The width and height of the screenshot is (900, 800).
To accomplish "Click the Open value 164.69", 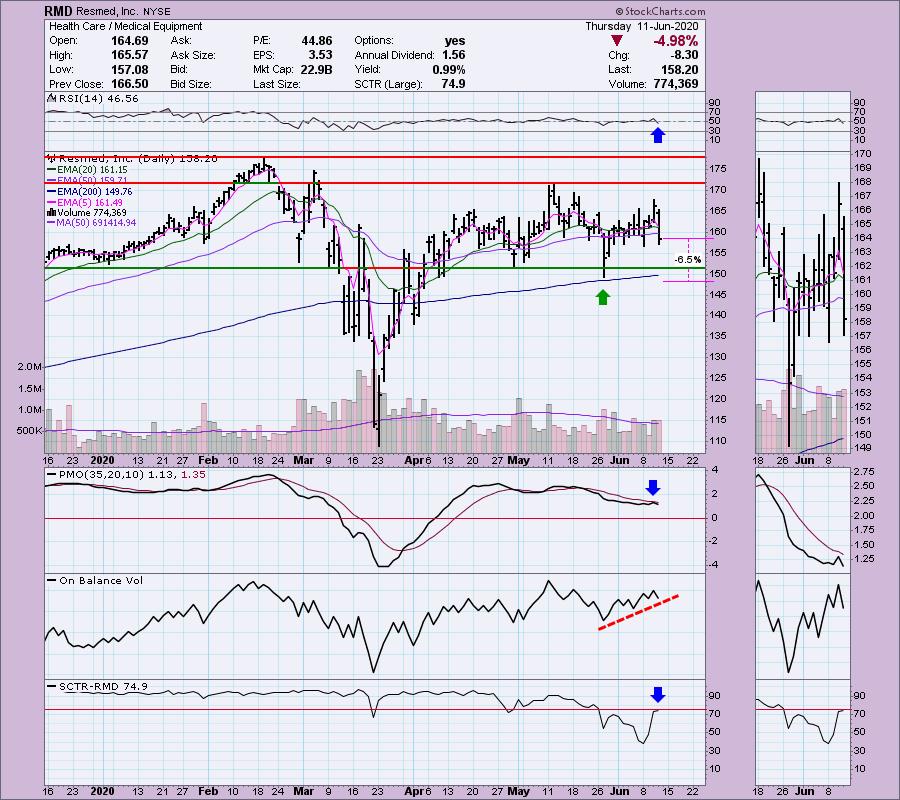I will [x=129, y=41].
